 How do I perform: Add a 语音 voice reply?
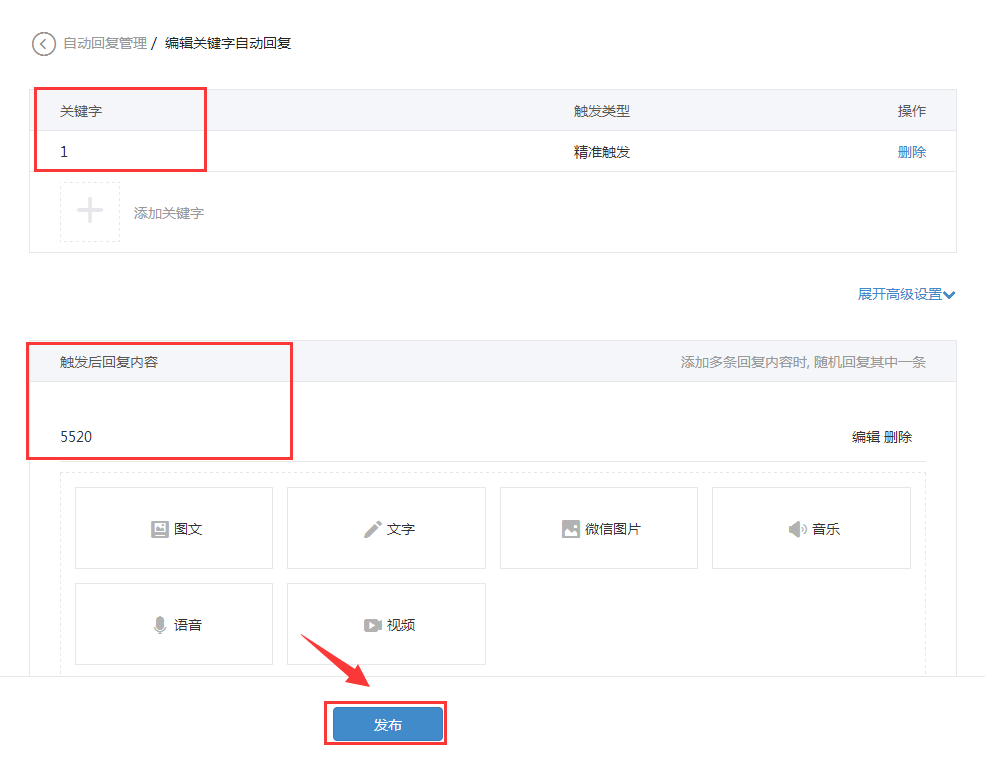pos(174,624)
